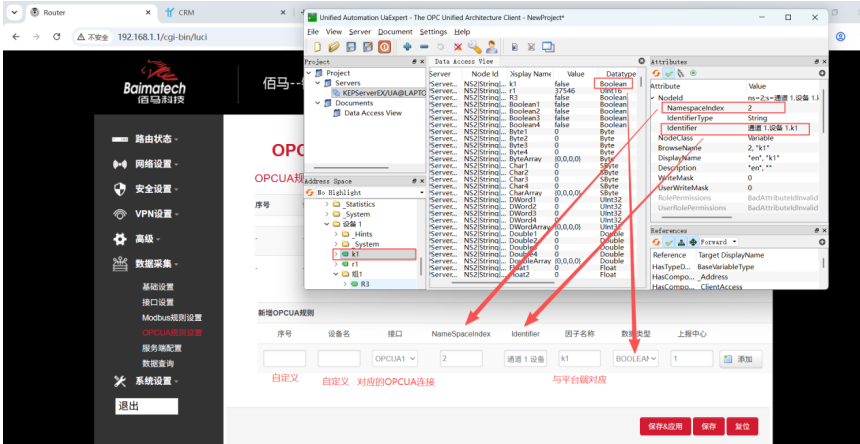The width and height of the screenshot is (860, 444).
Task: Open the Forward direction dropdown in References
Action: pos(720,242)
